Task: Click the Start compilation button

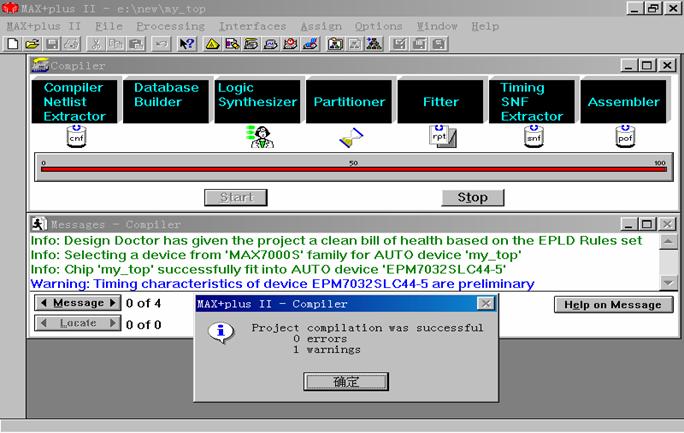Action: [236, 198]
